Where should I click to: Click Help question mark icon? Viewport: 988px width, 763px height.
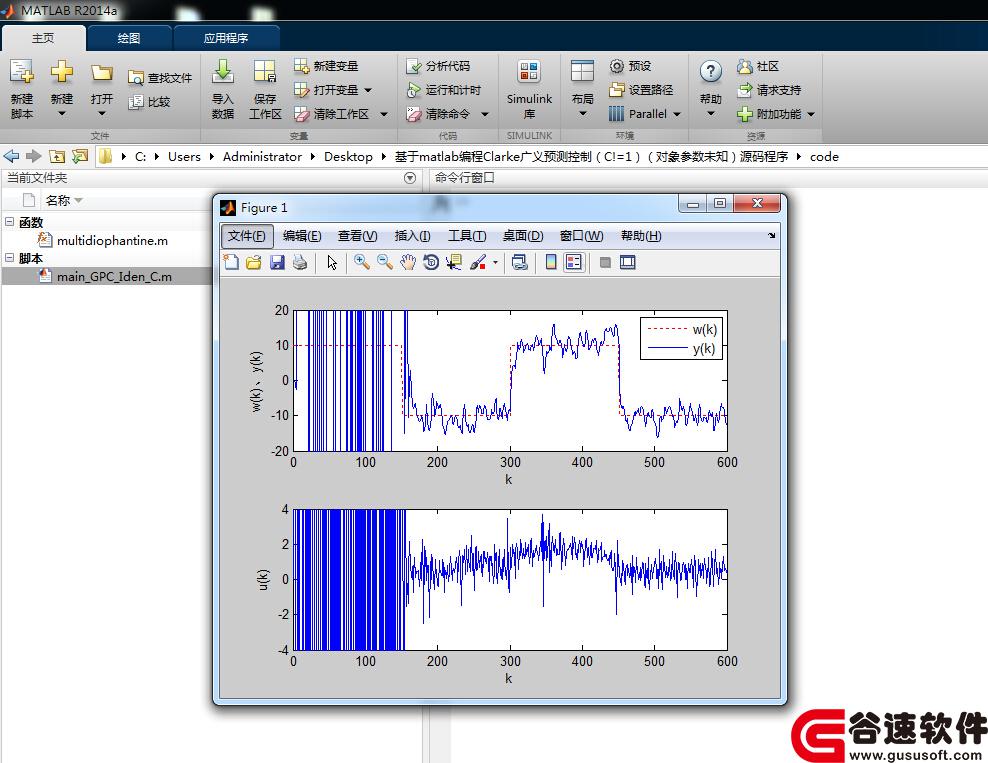(710, 72)
